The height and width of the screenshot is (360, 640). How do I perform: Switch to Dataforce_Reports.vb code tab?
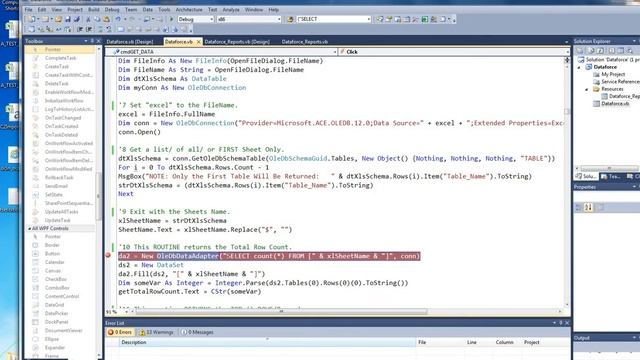click(x=304, y=42)
